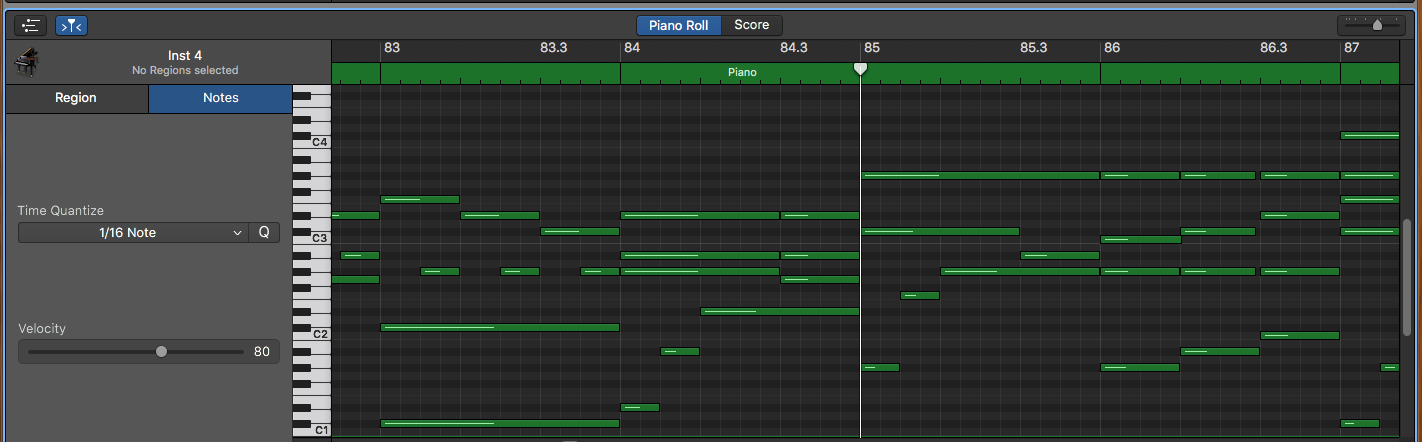This screenshot has width=1422, height=442.
Task: Adjust the horizontal zoom slider
Action: pos(1377,25)
